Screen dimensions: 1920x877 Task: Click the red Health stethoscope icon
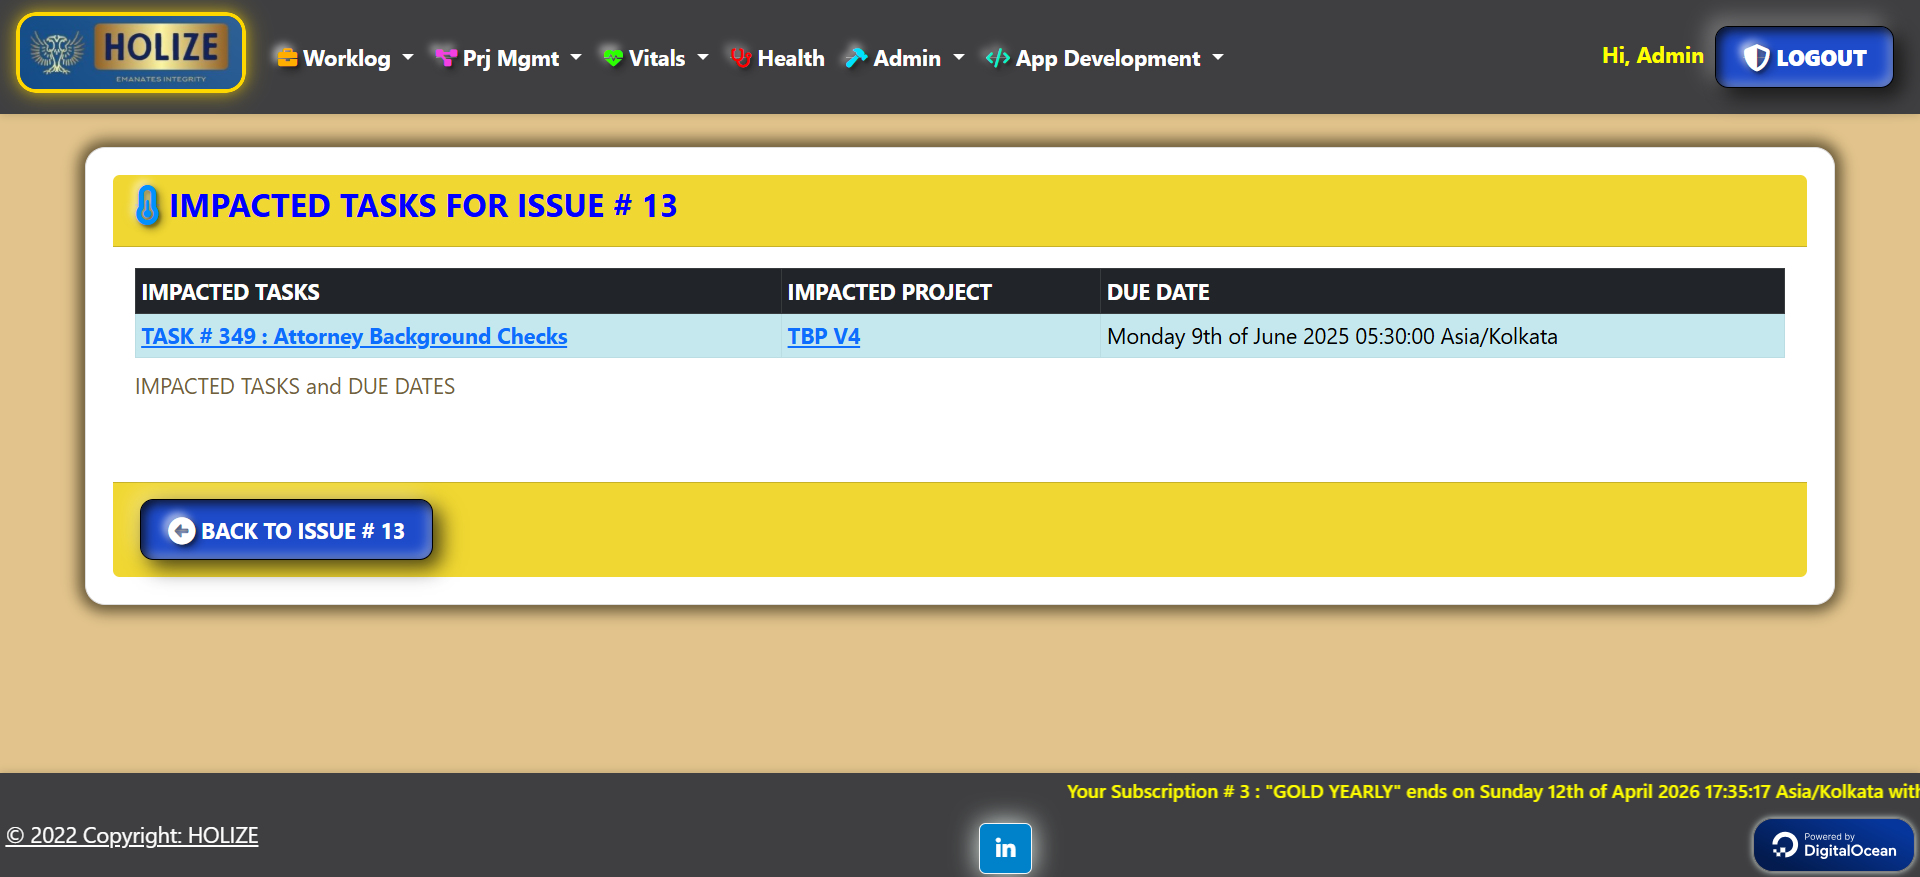(740, 58)
